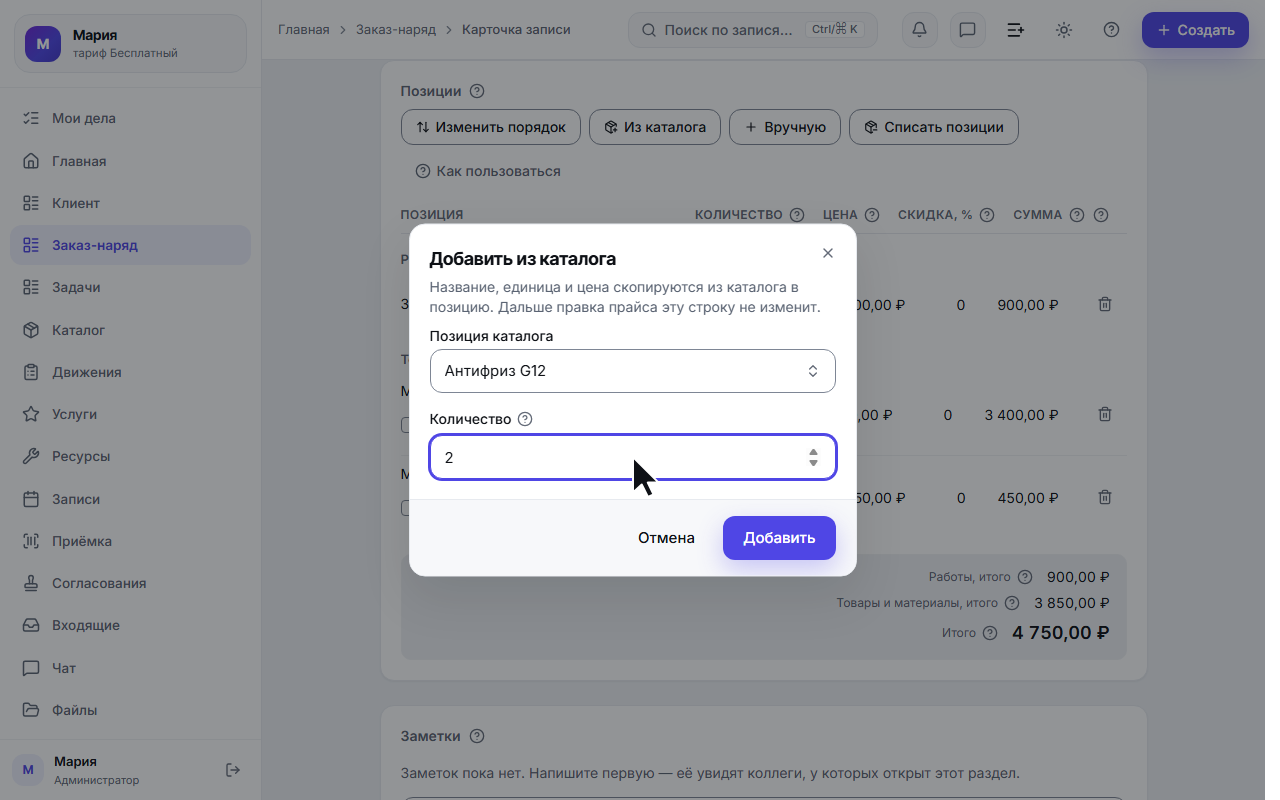The width and height of the screenshot is (1280, 800).
Task: Increase quantity with the stepper up arrow
Action: pyautogui.click(x=814, y=453)
